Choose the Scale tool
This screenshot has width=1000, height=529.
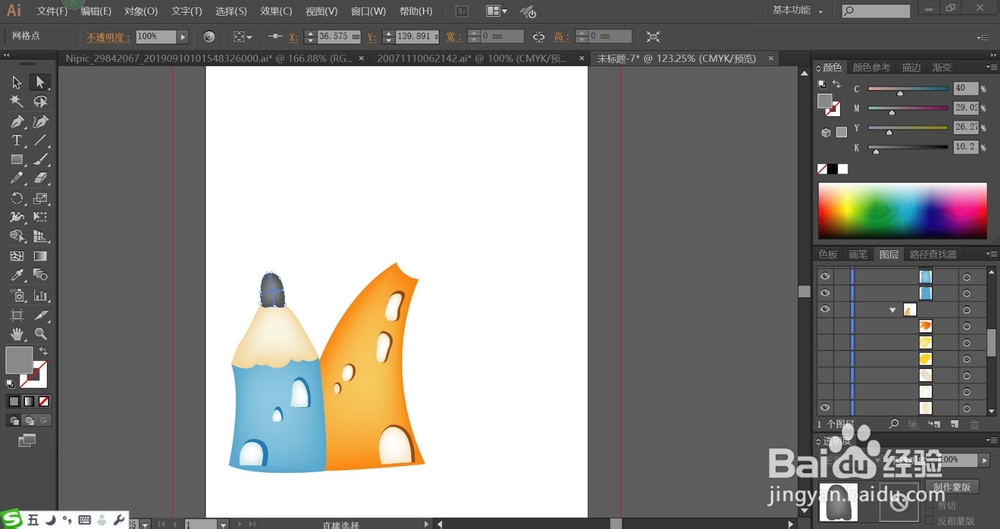point(40,198)
